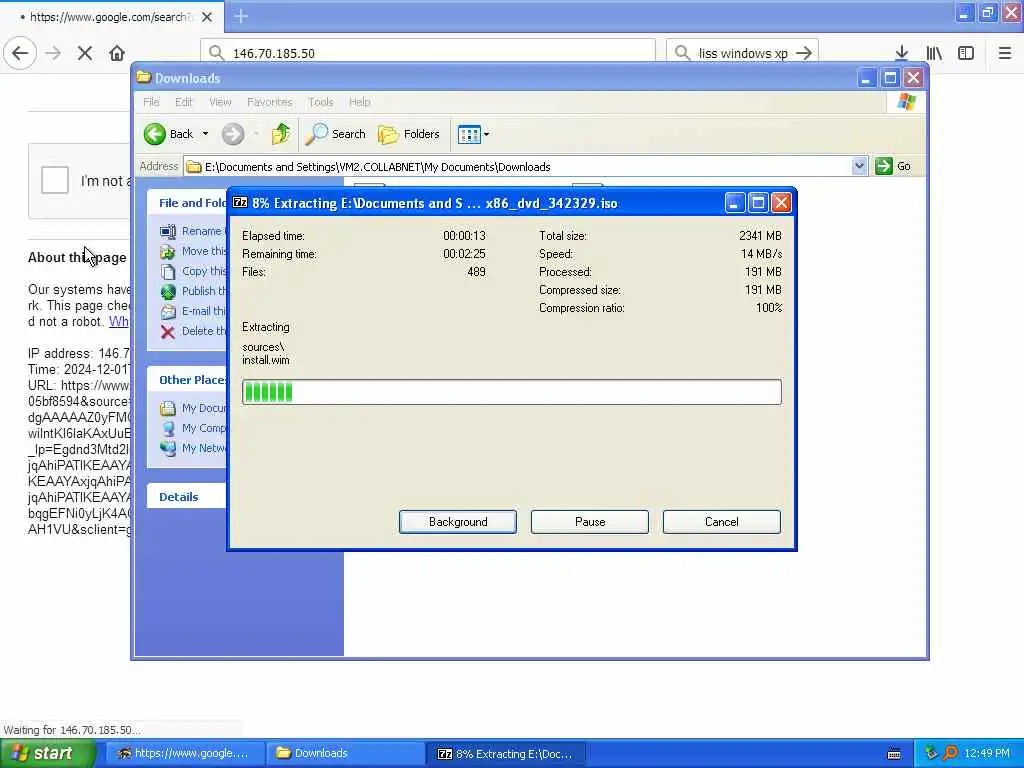Toggle Firefox sidebar icon
Image resolution: width=1024 pixels, height=768 pixels.
[966, 53]
